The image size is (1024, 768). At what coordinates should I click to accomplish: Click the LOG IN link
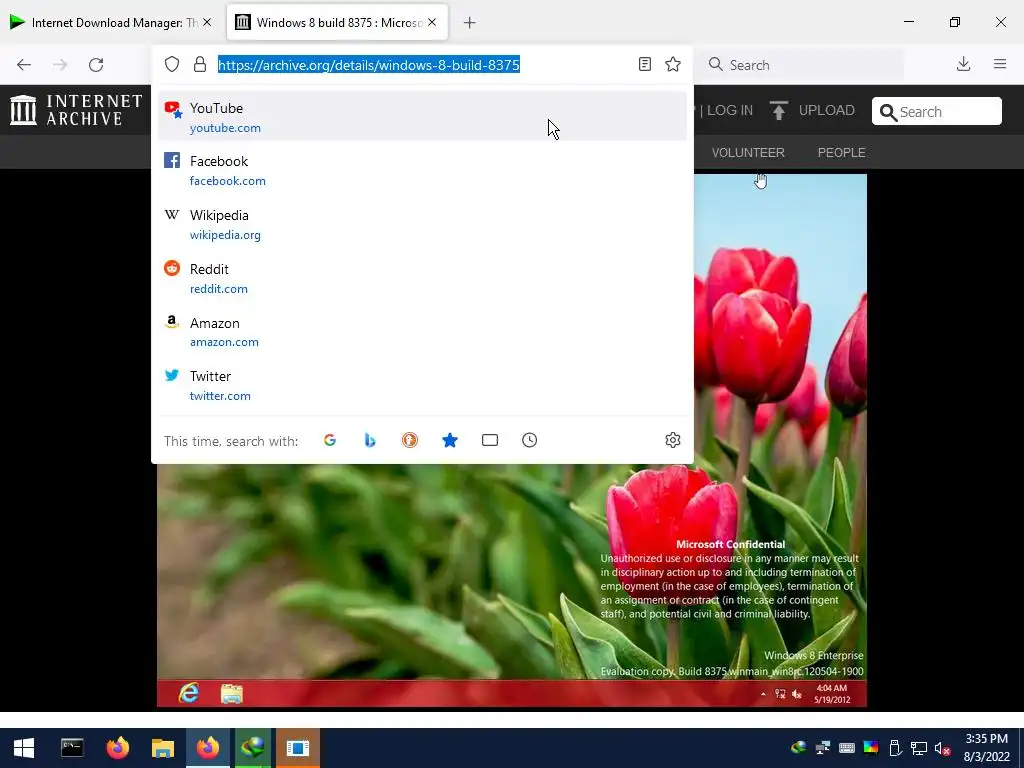(729, 110)
